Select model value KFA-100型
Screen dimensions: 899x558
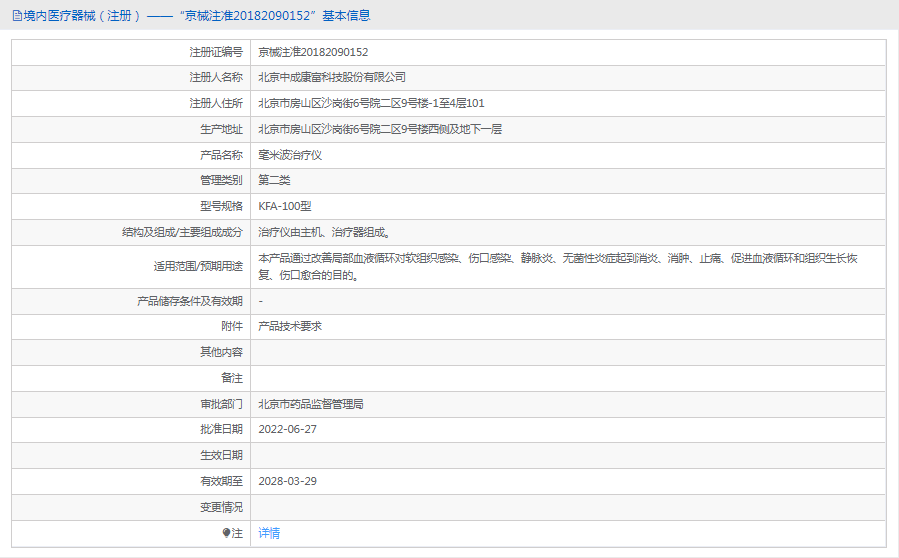[284, 206]
